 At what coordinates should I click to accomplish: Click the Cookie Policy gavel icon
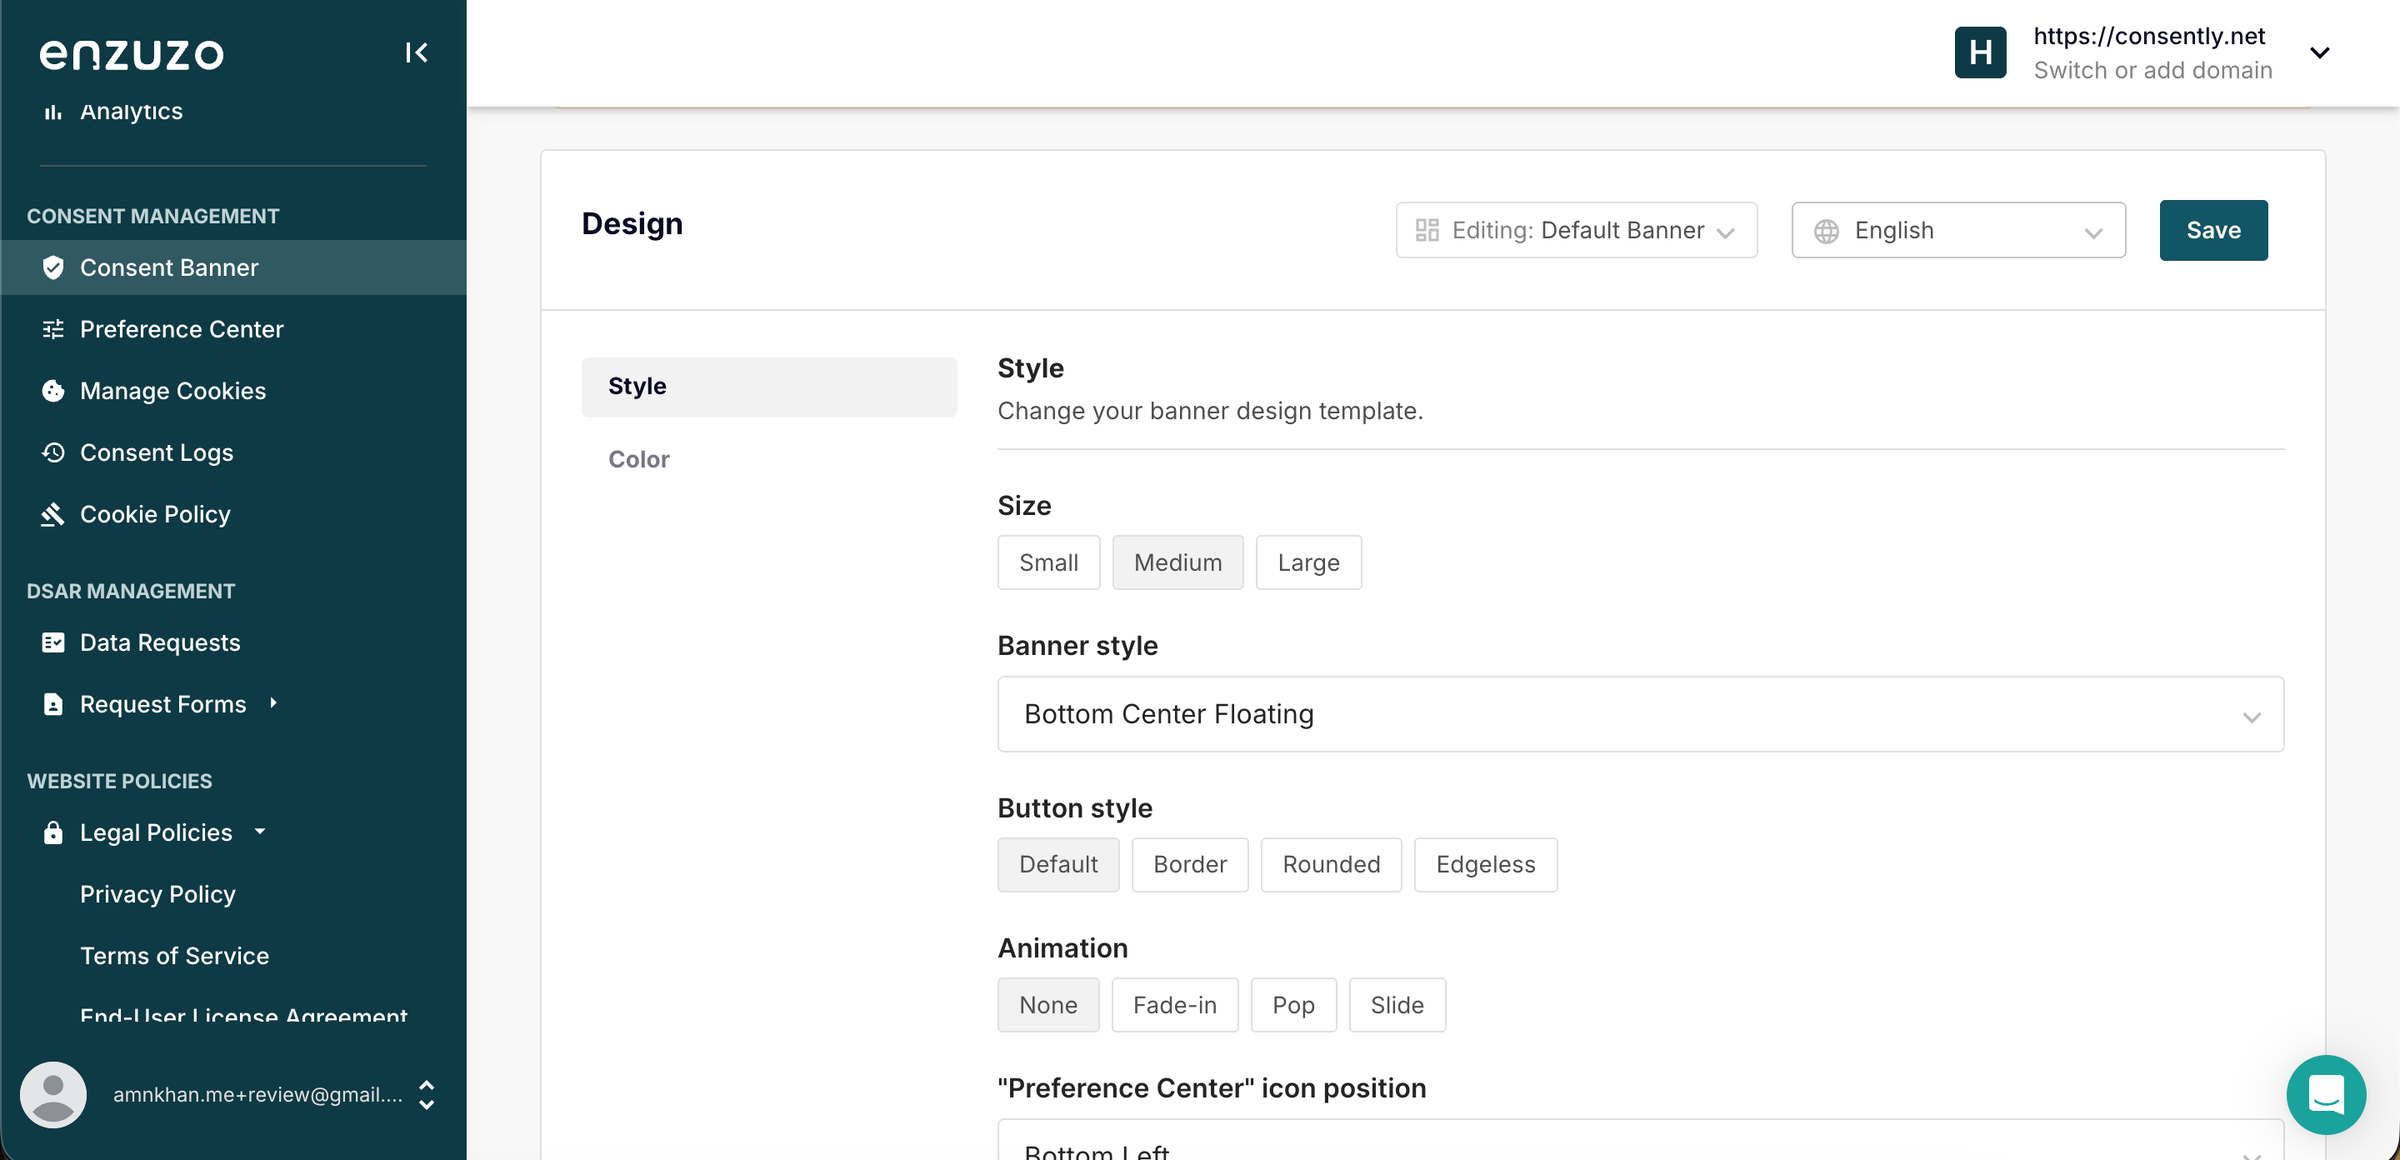click(53, 514)
